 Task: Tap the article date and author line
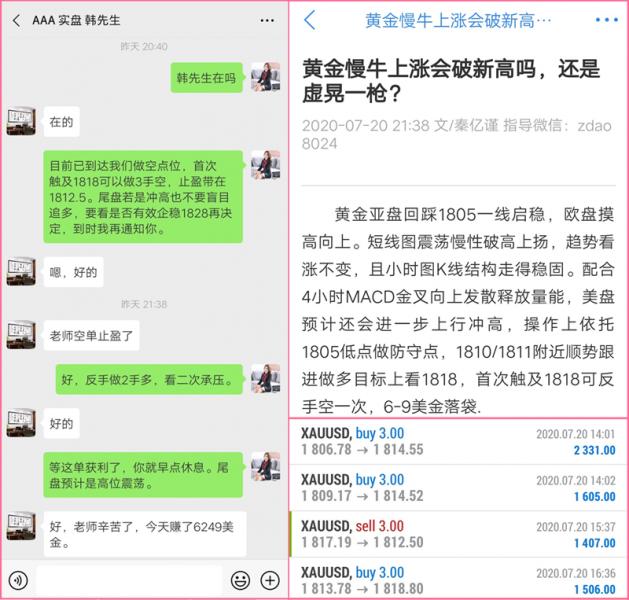pyautogui.click(x=457, y=134)
